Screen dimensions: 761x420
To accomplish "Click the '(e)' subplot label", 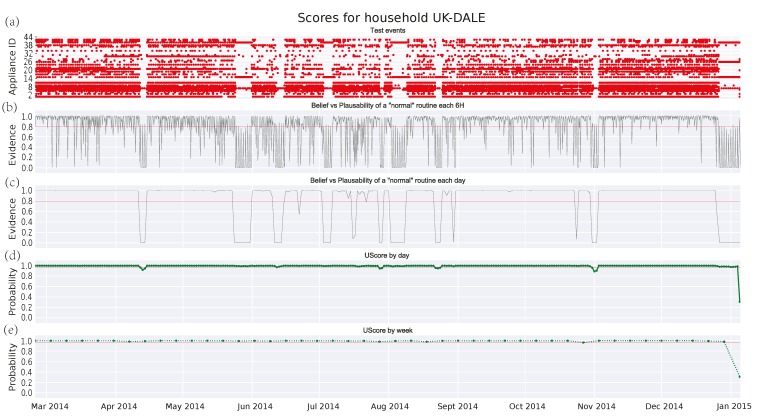I will 10,328.
